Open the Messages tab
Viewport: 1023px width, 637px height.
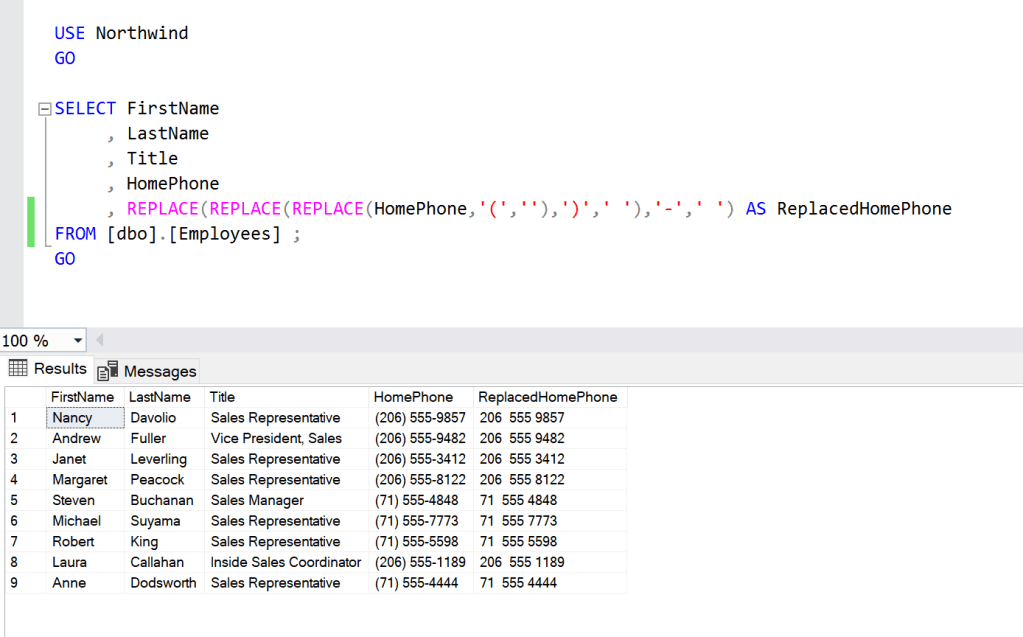pos(148,371)
